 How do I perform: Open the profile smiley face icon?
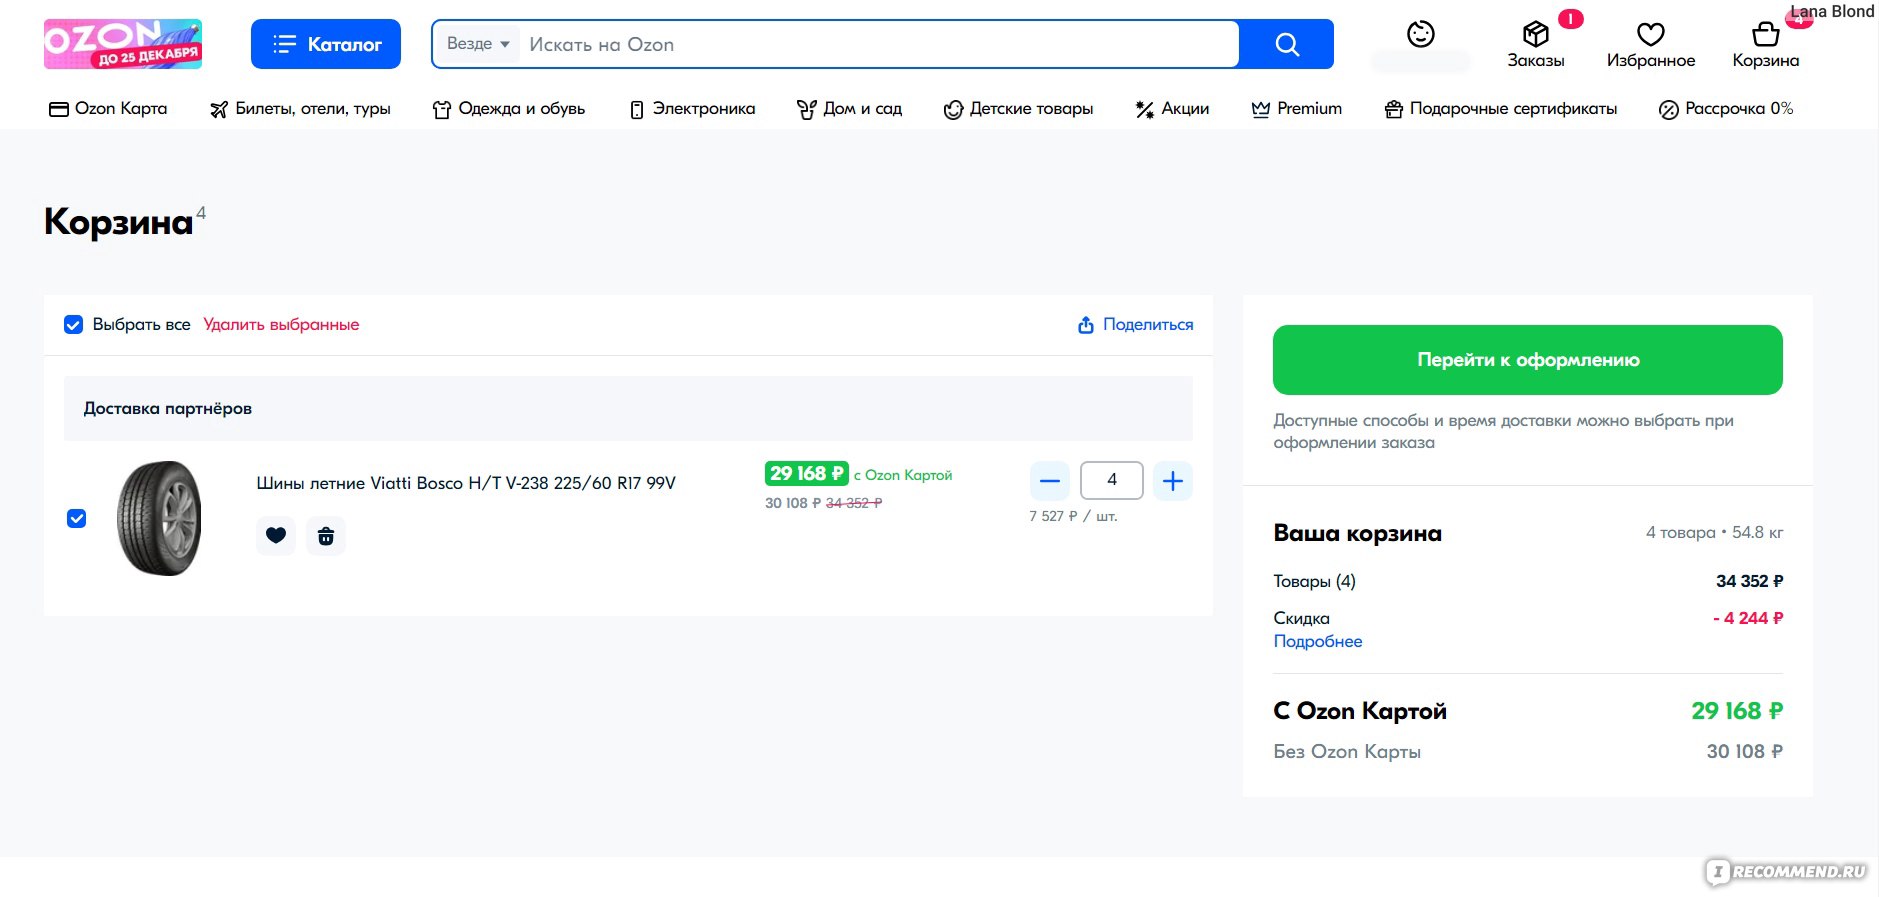tap(1420, 35)
